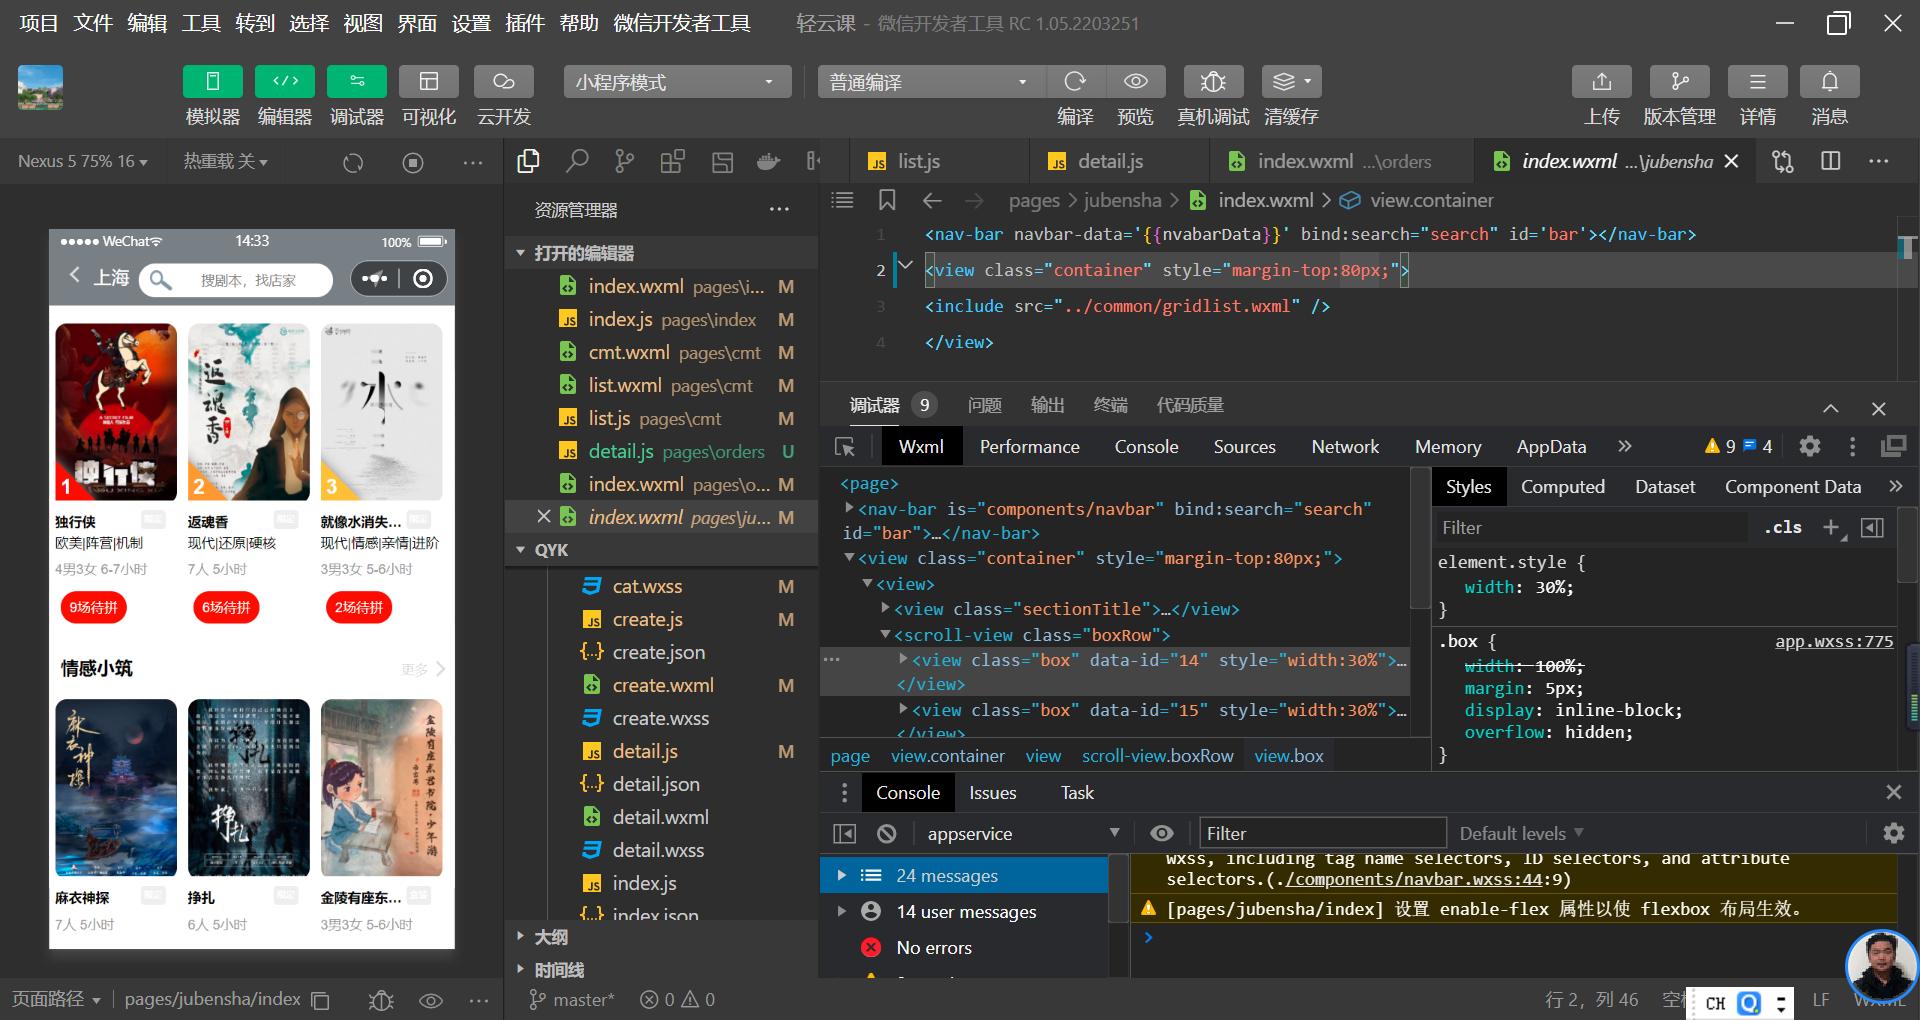Viewport: 1920px width, 1020px height.
Task: Click the .cls button in Styles panel
Action: click(x=1783, y=527)
